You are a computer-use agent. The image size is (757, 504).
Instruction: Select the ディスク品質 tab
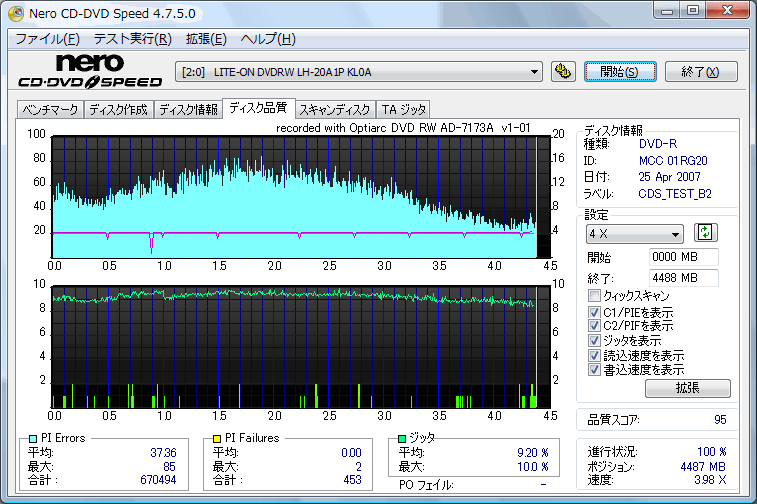coord(258,108)
